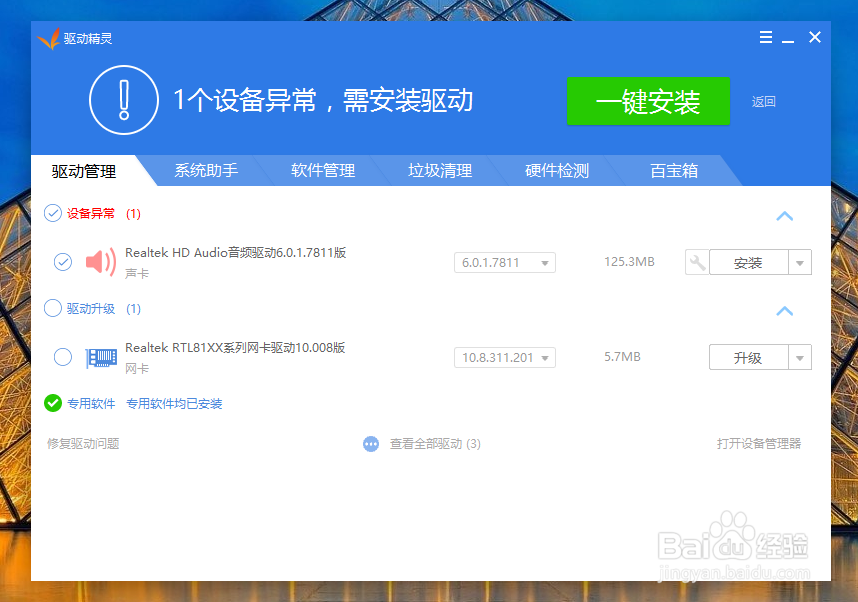The width and height of the screenshot is (858, 602).
Task: Open the hamburger menu icon top right
Action: (765, 37)
